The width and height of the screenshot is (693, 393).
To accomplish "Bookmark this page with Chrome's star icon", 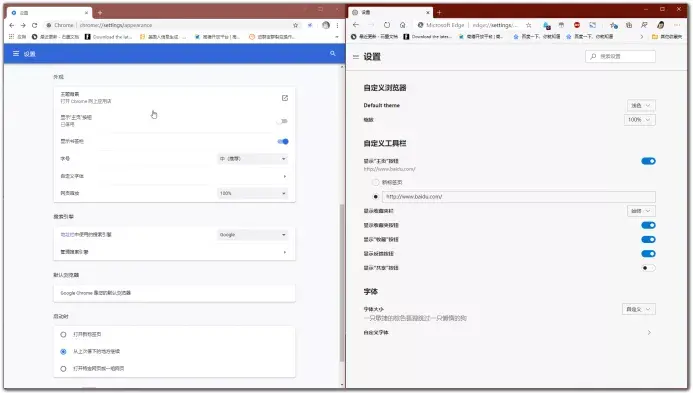I will 296,25.
